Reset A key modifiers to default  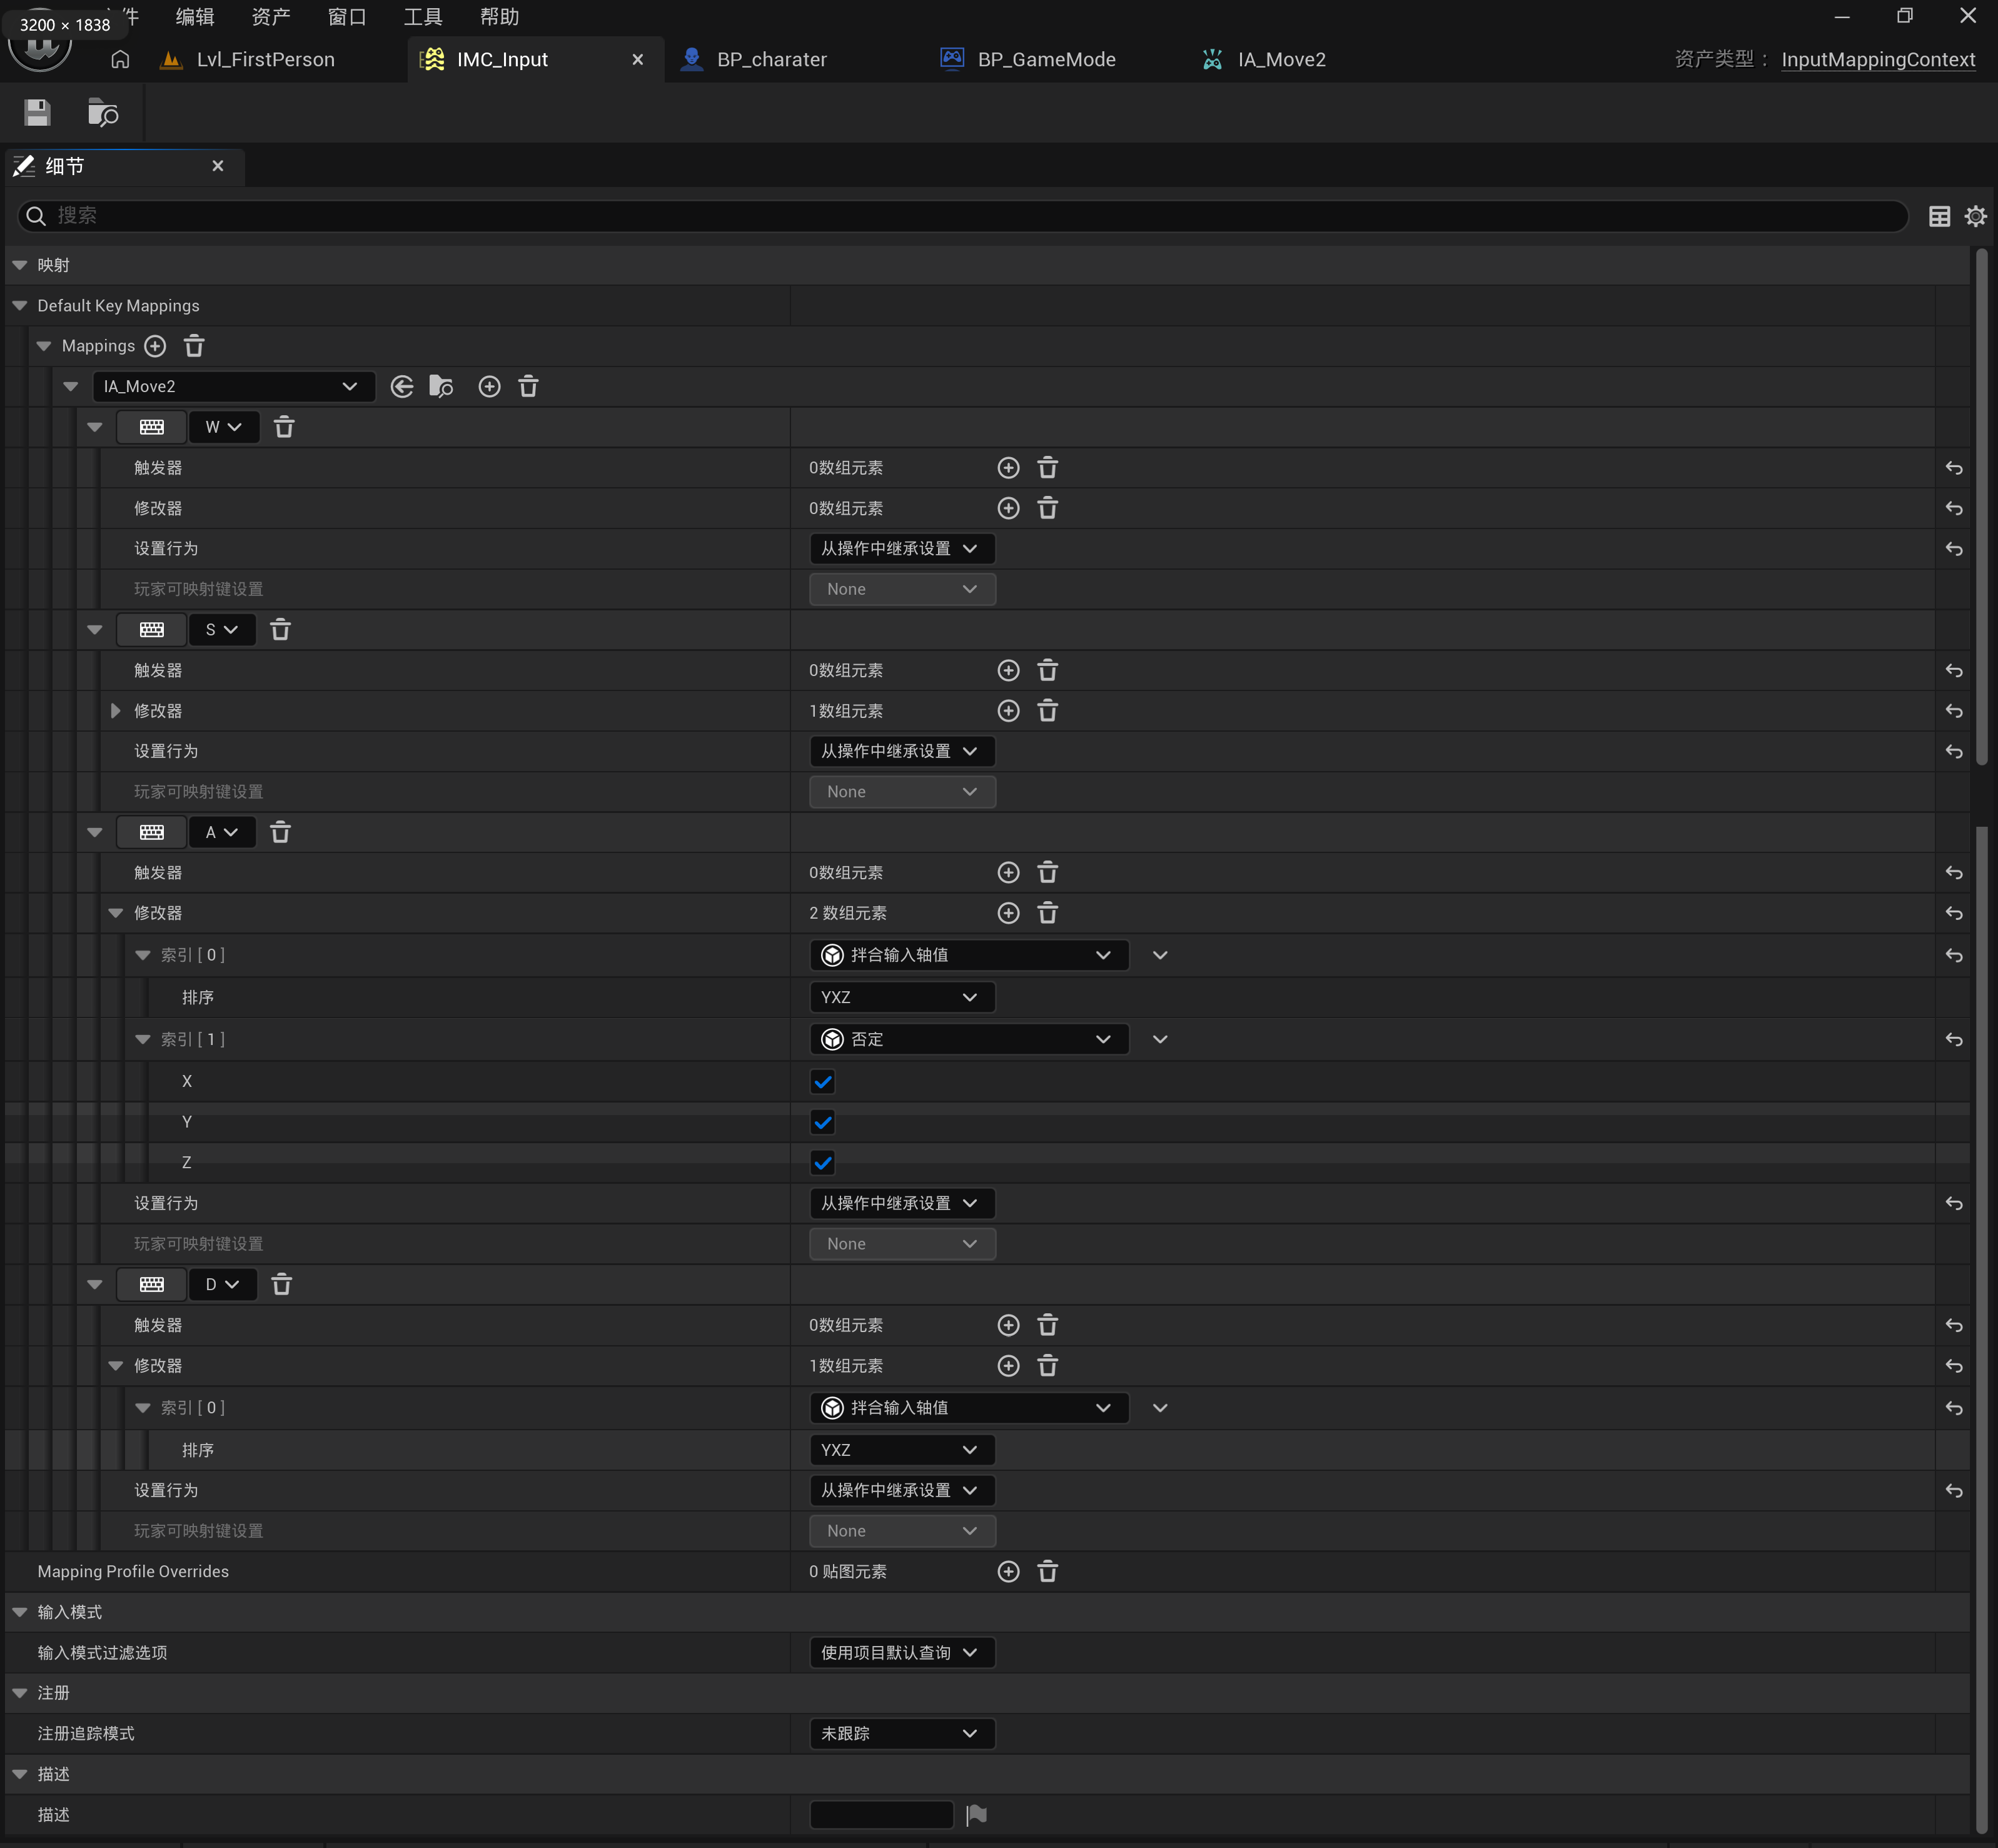[x=1953, y=914]
